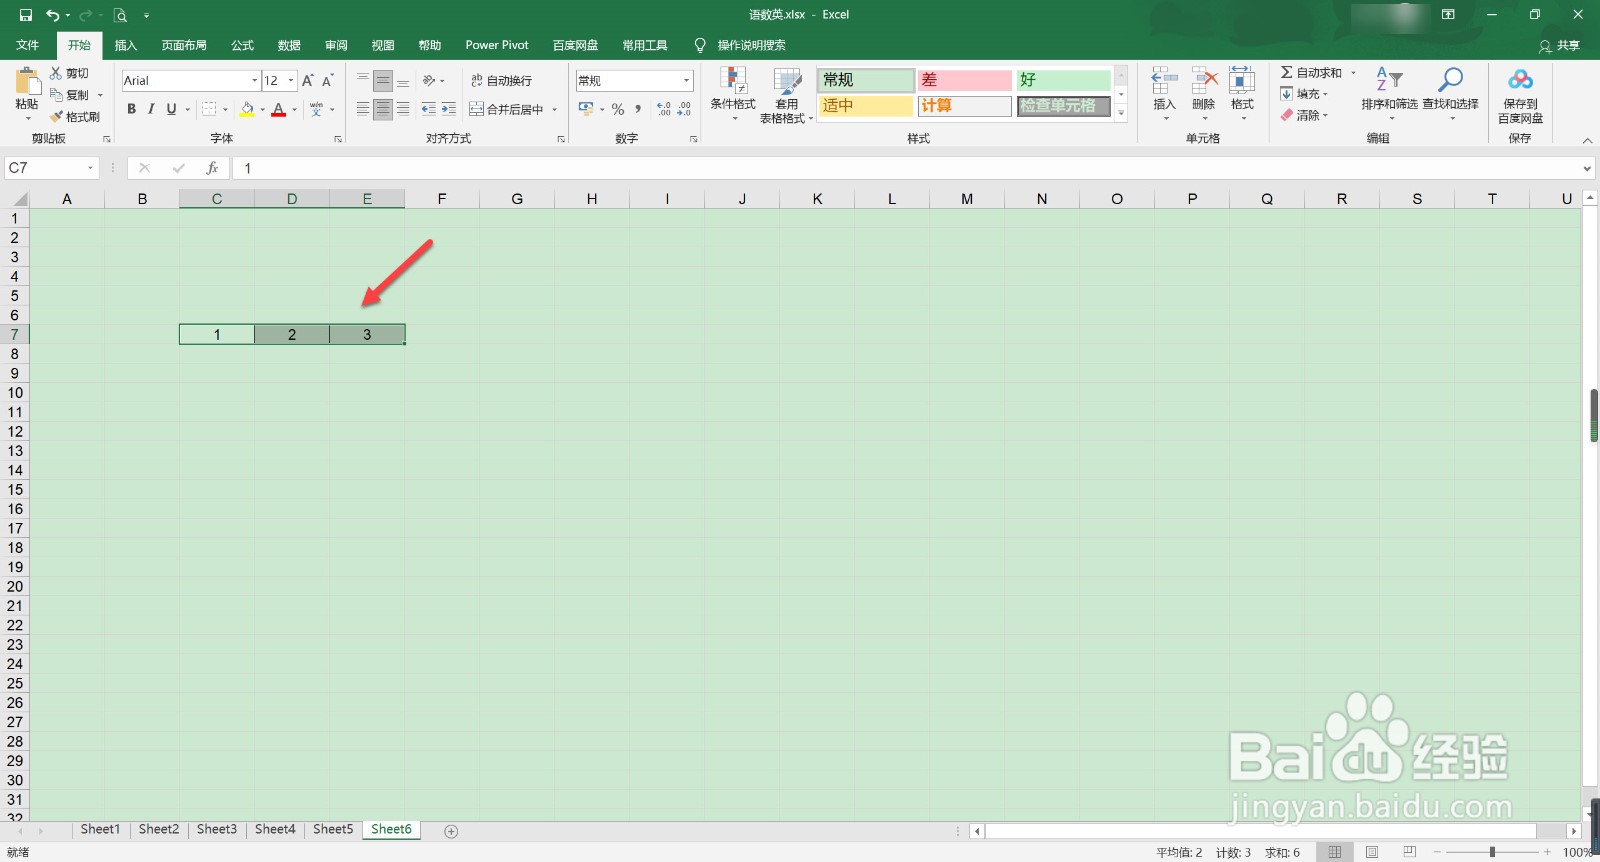
Task: Click the insert function fx icon
Action: [x=212, y=168]
